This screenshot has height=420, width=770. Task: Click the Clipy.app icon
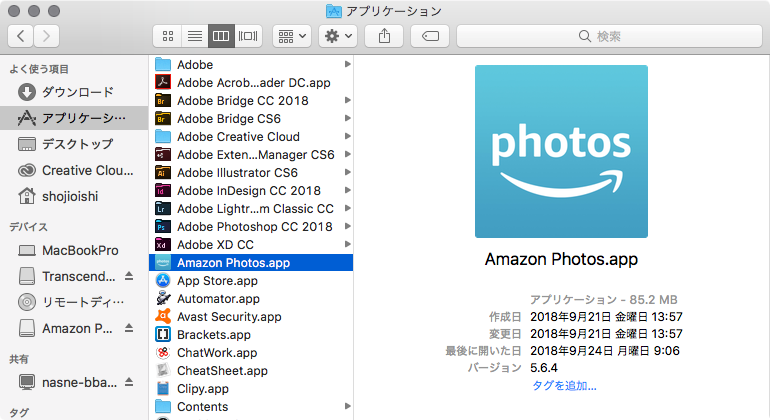[163, 389]
